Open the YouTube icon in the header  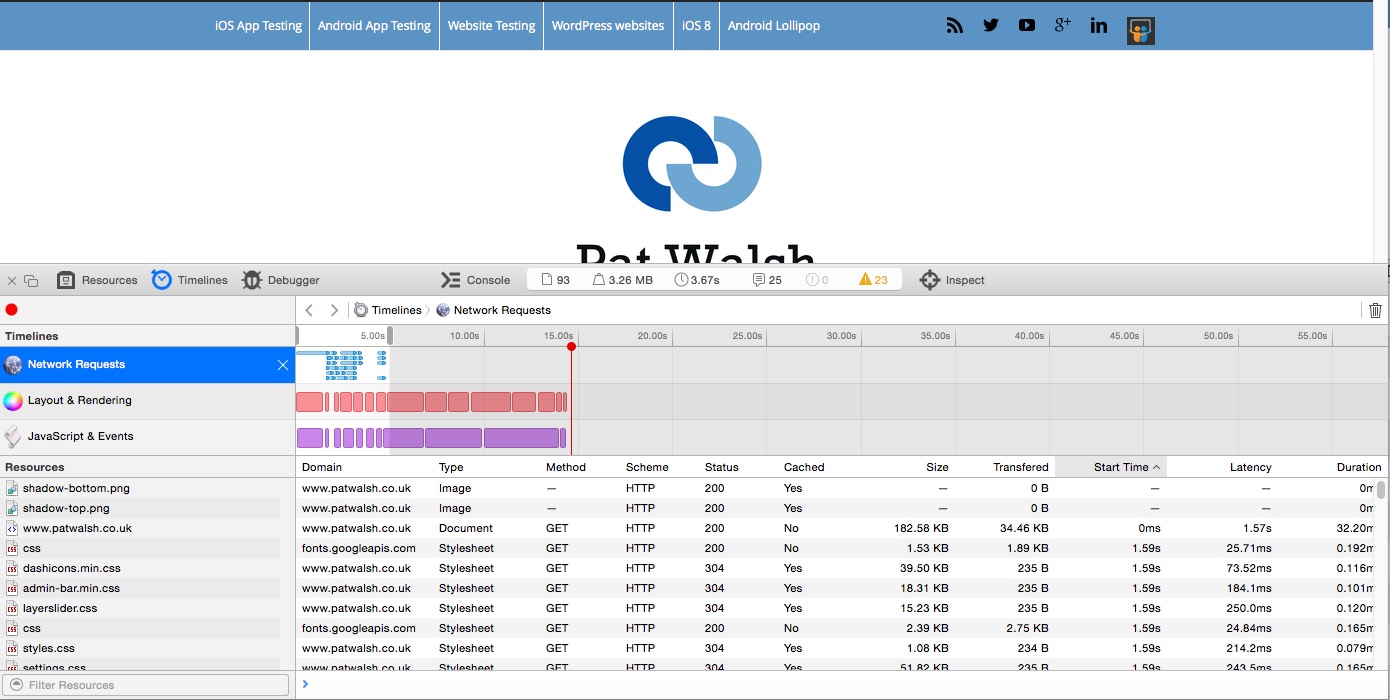tap(1026, 26)
